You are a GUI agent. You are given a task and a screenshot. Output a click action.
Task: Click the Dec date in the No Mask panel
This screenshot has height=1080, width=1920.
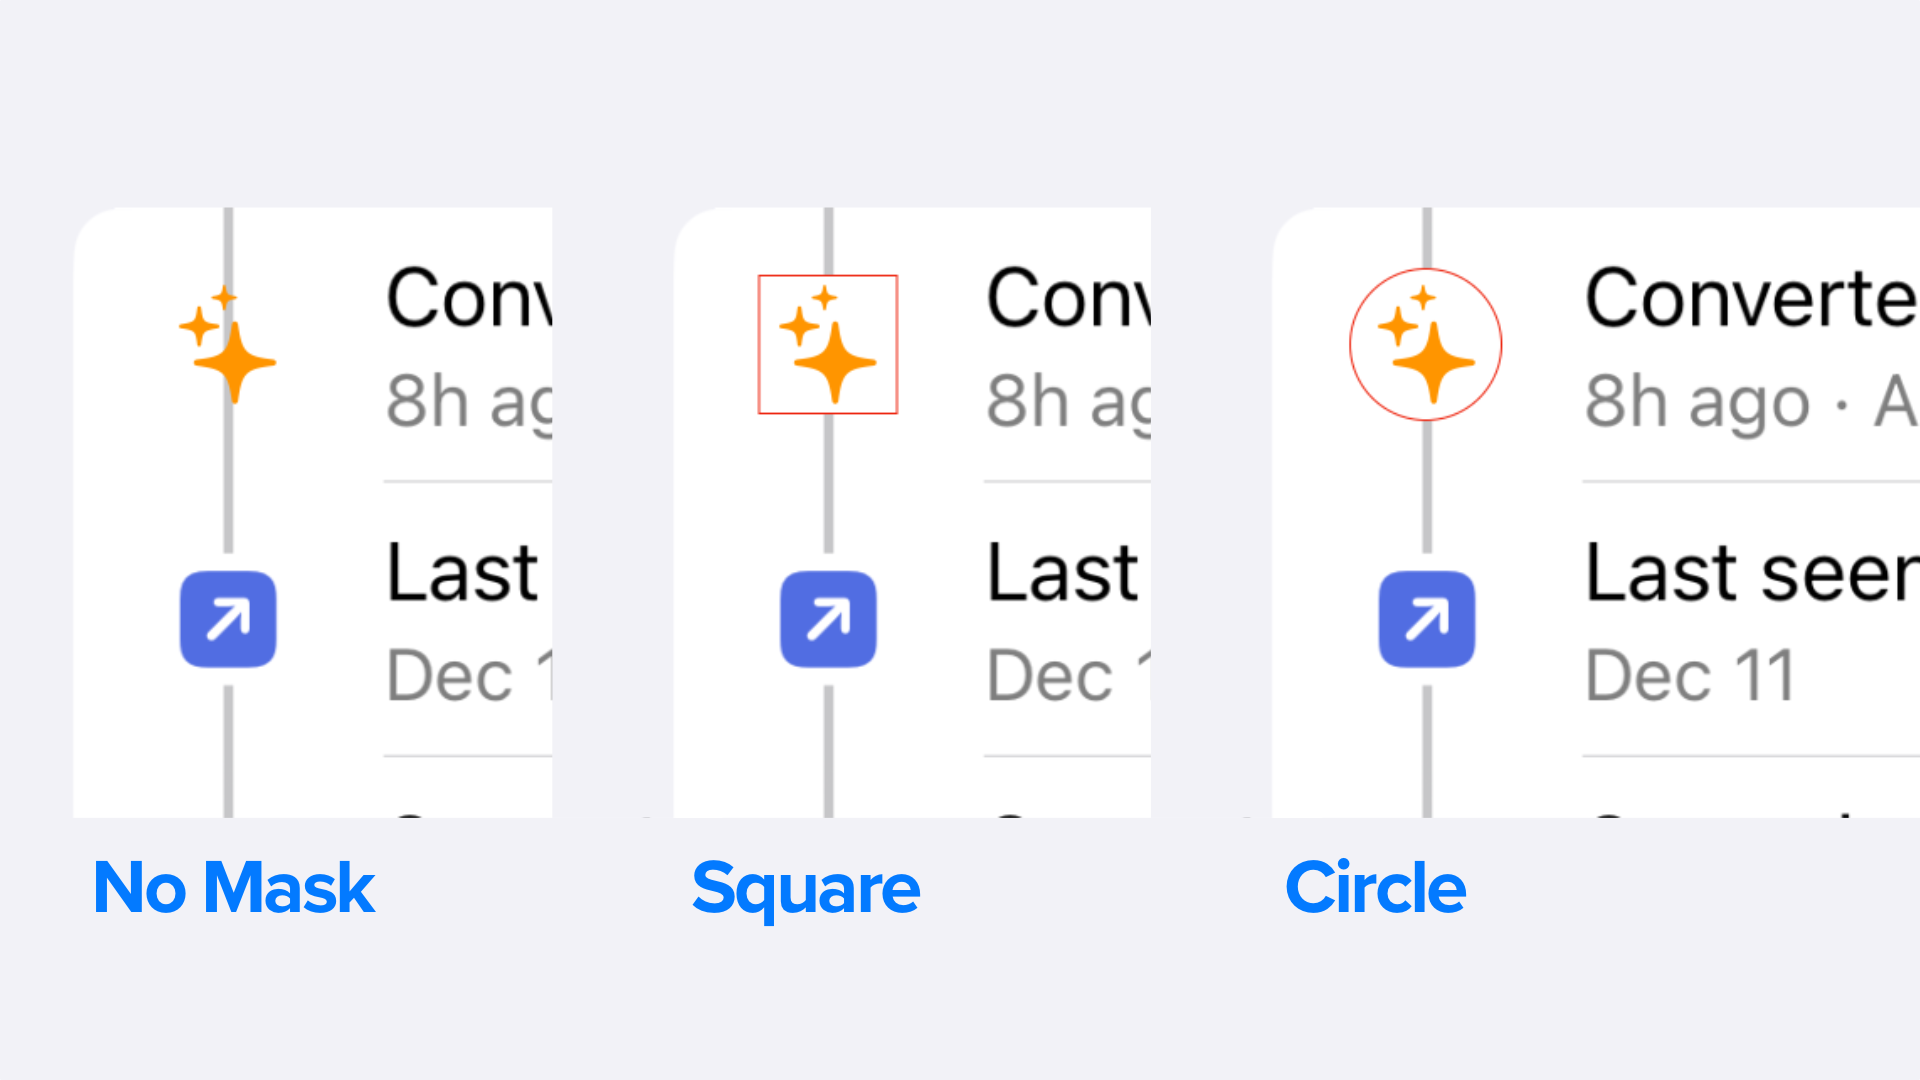point(469,676)
